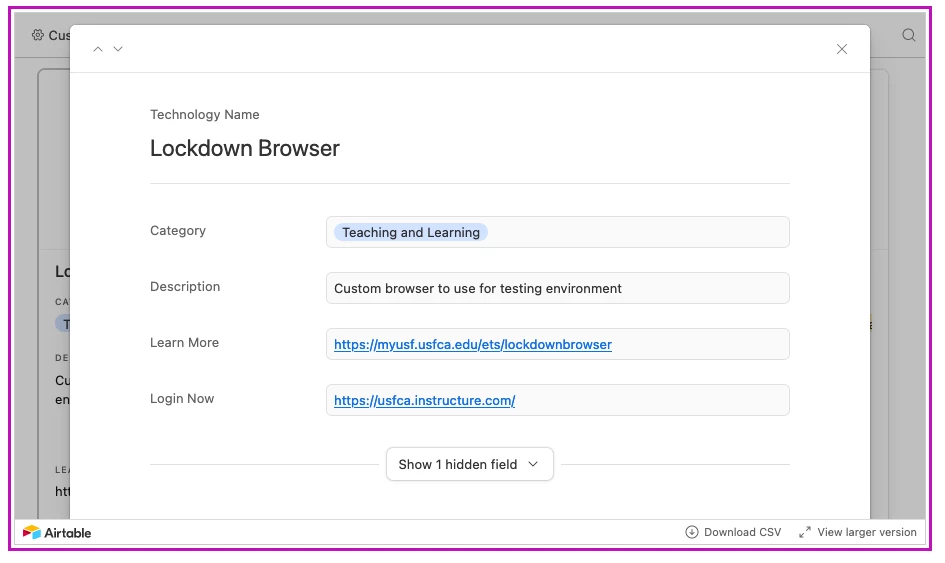
Task: Expand Show 1 hidden field
Action: pos(469,464)
